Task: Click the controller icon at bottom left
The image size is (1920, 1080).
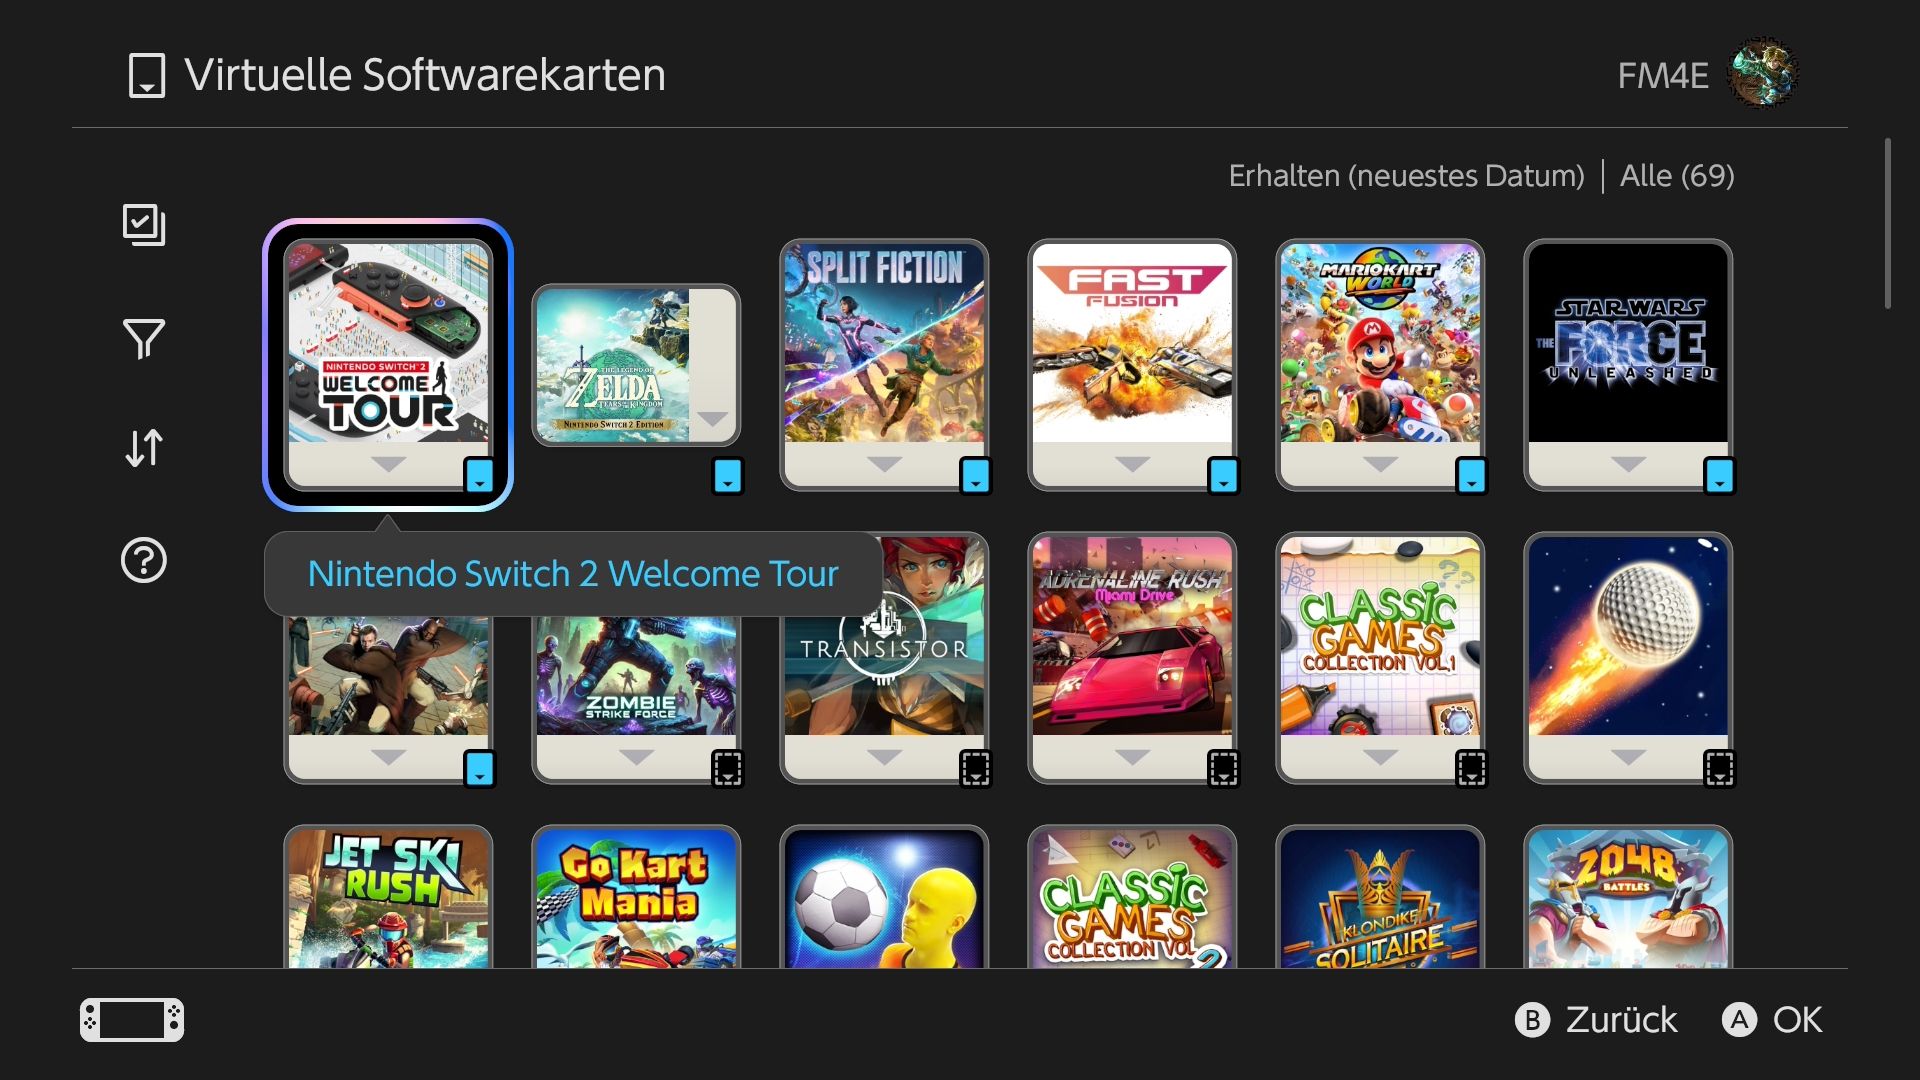Action: point(132,1020)
